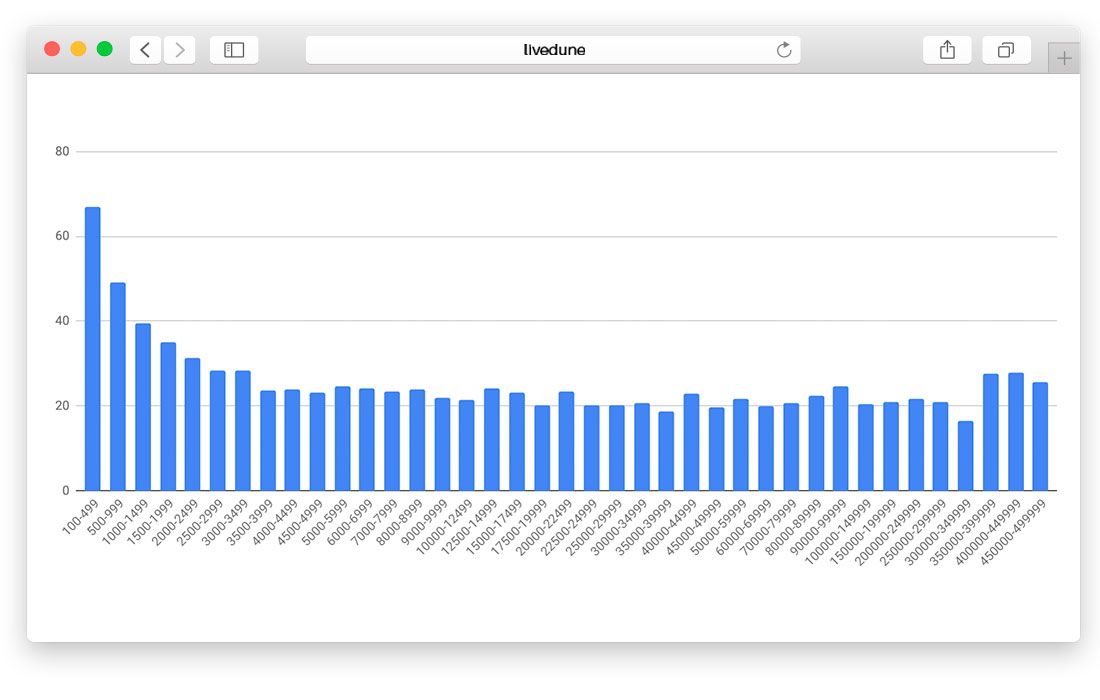Click the 90000-99999 chart bar
This screenshot has height=700, width=1100.
tap(840, 439)
